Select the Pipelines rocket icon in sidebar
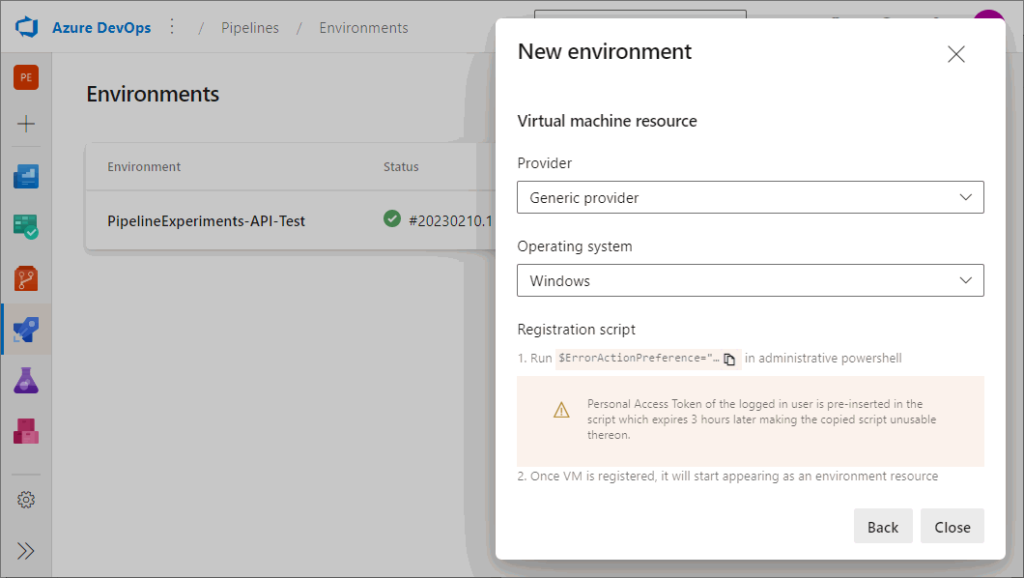This screenshot has width=1024, height=578. click(26, 330)
